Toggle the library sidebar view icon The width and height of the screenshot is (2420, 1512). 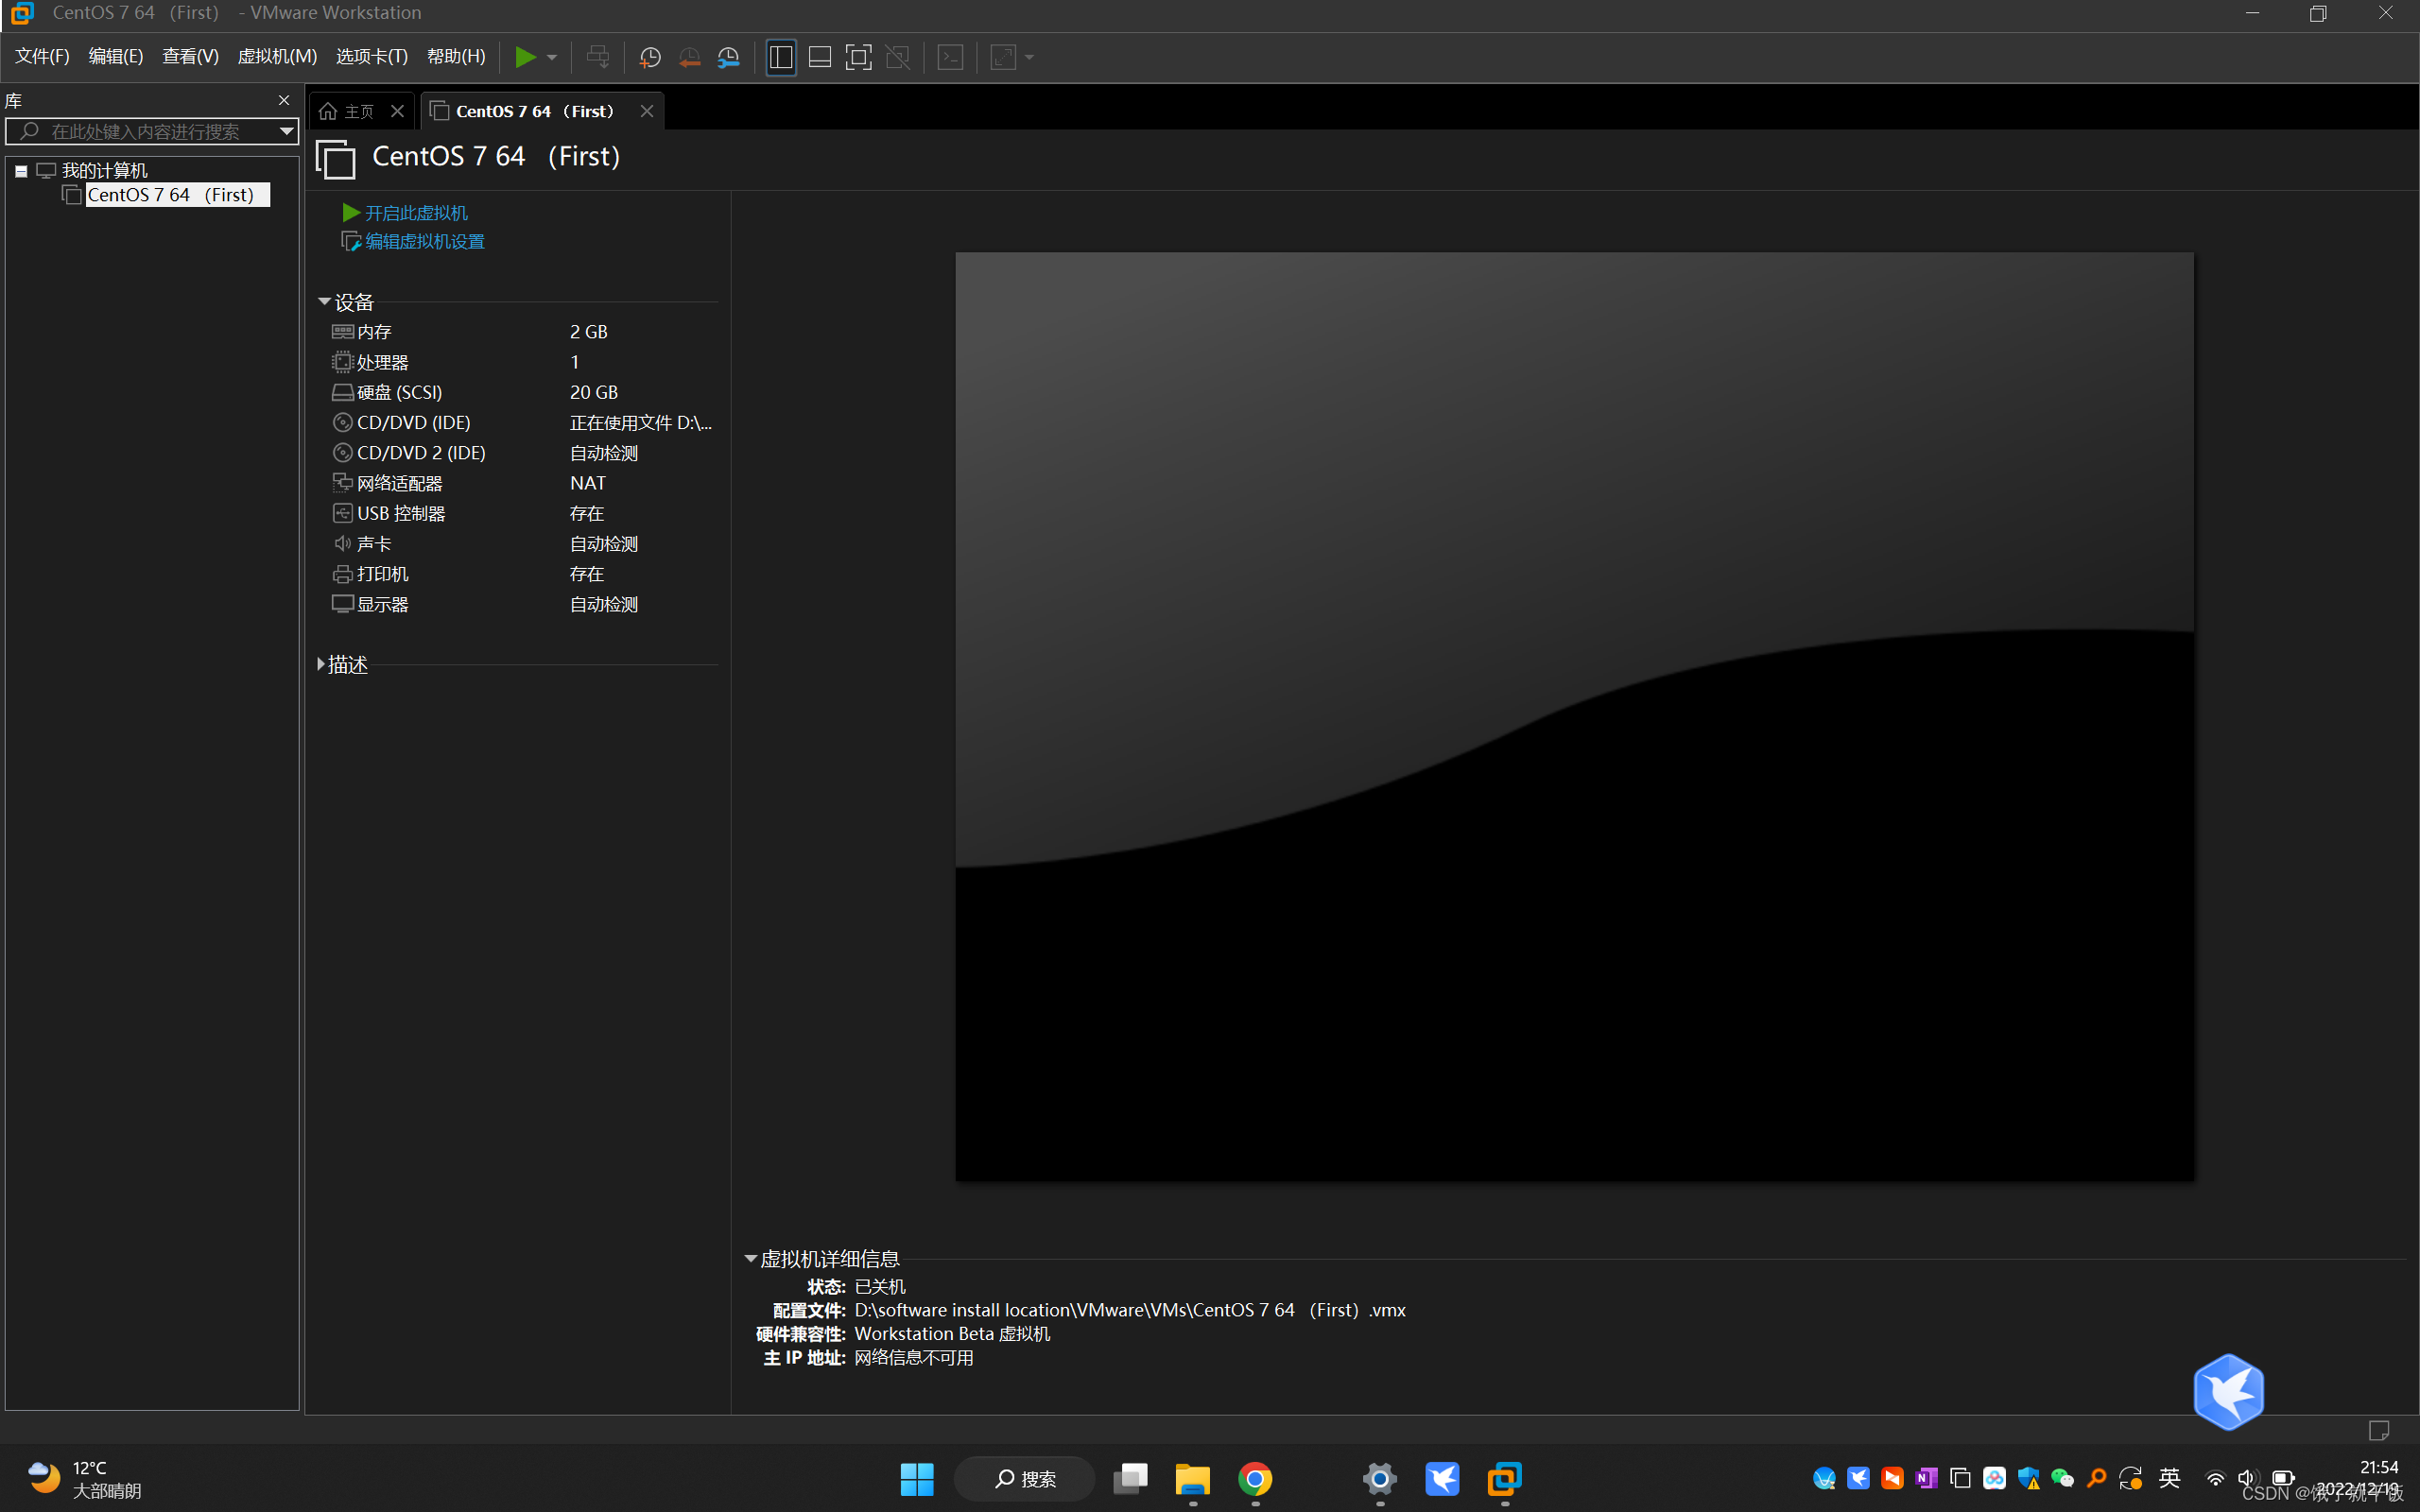(781, 57)
